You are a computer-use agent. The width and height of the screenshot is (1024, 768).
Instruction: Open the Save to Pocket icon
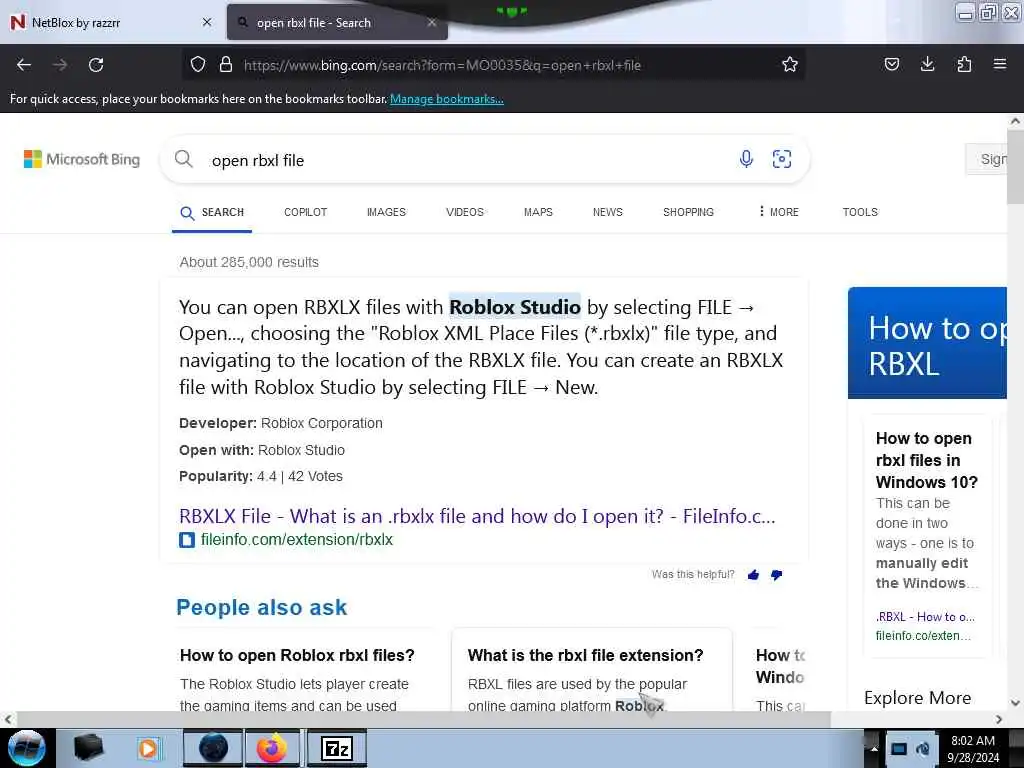tap(891, 64)
